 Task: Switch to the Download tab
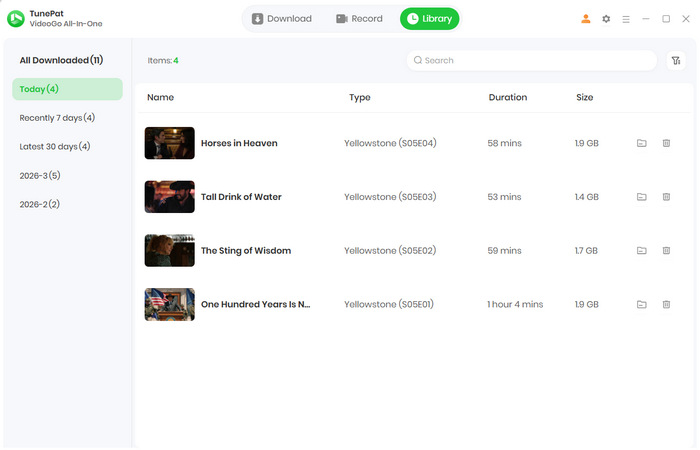pyautogui.click(x=282, y=19)
